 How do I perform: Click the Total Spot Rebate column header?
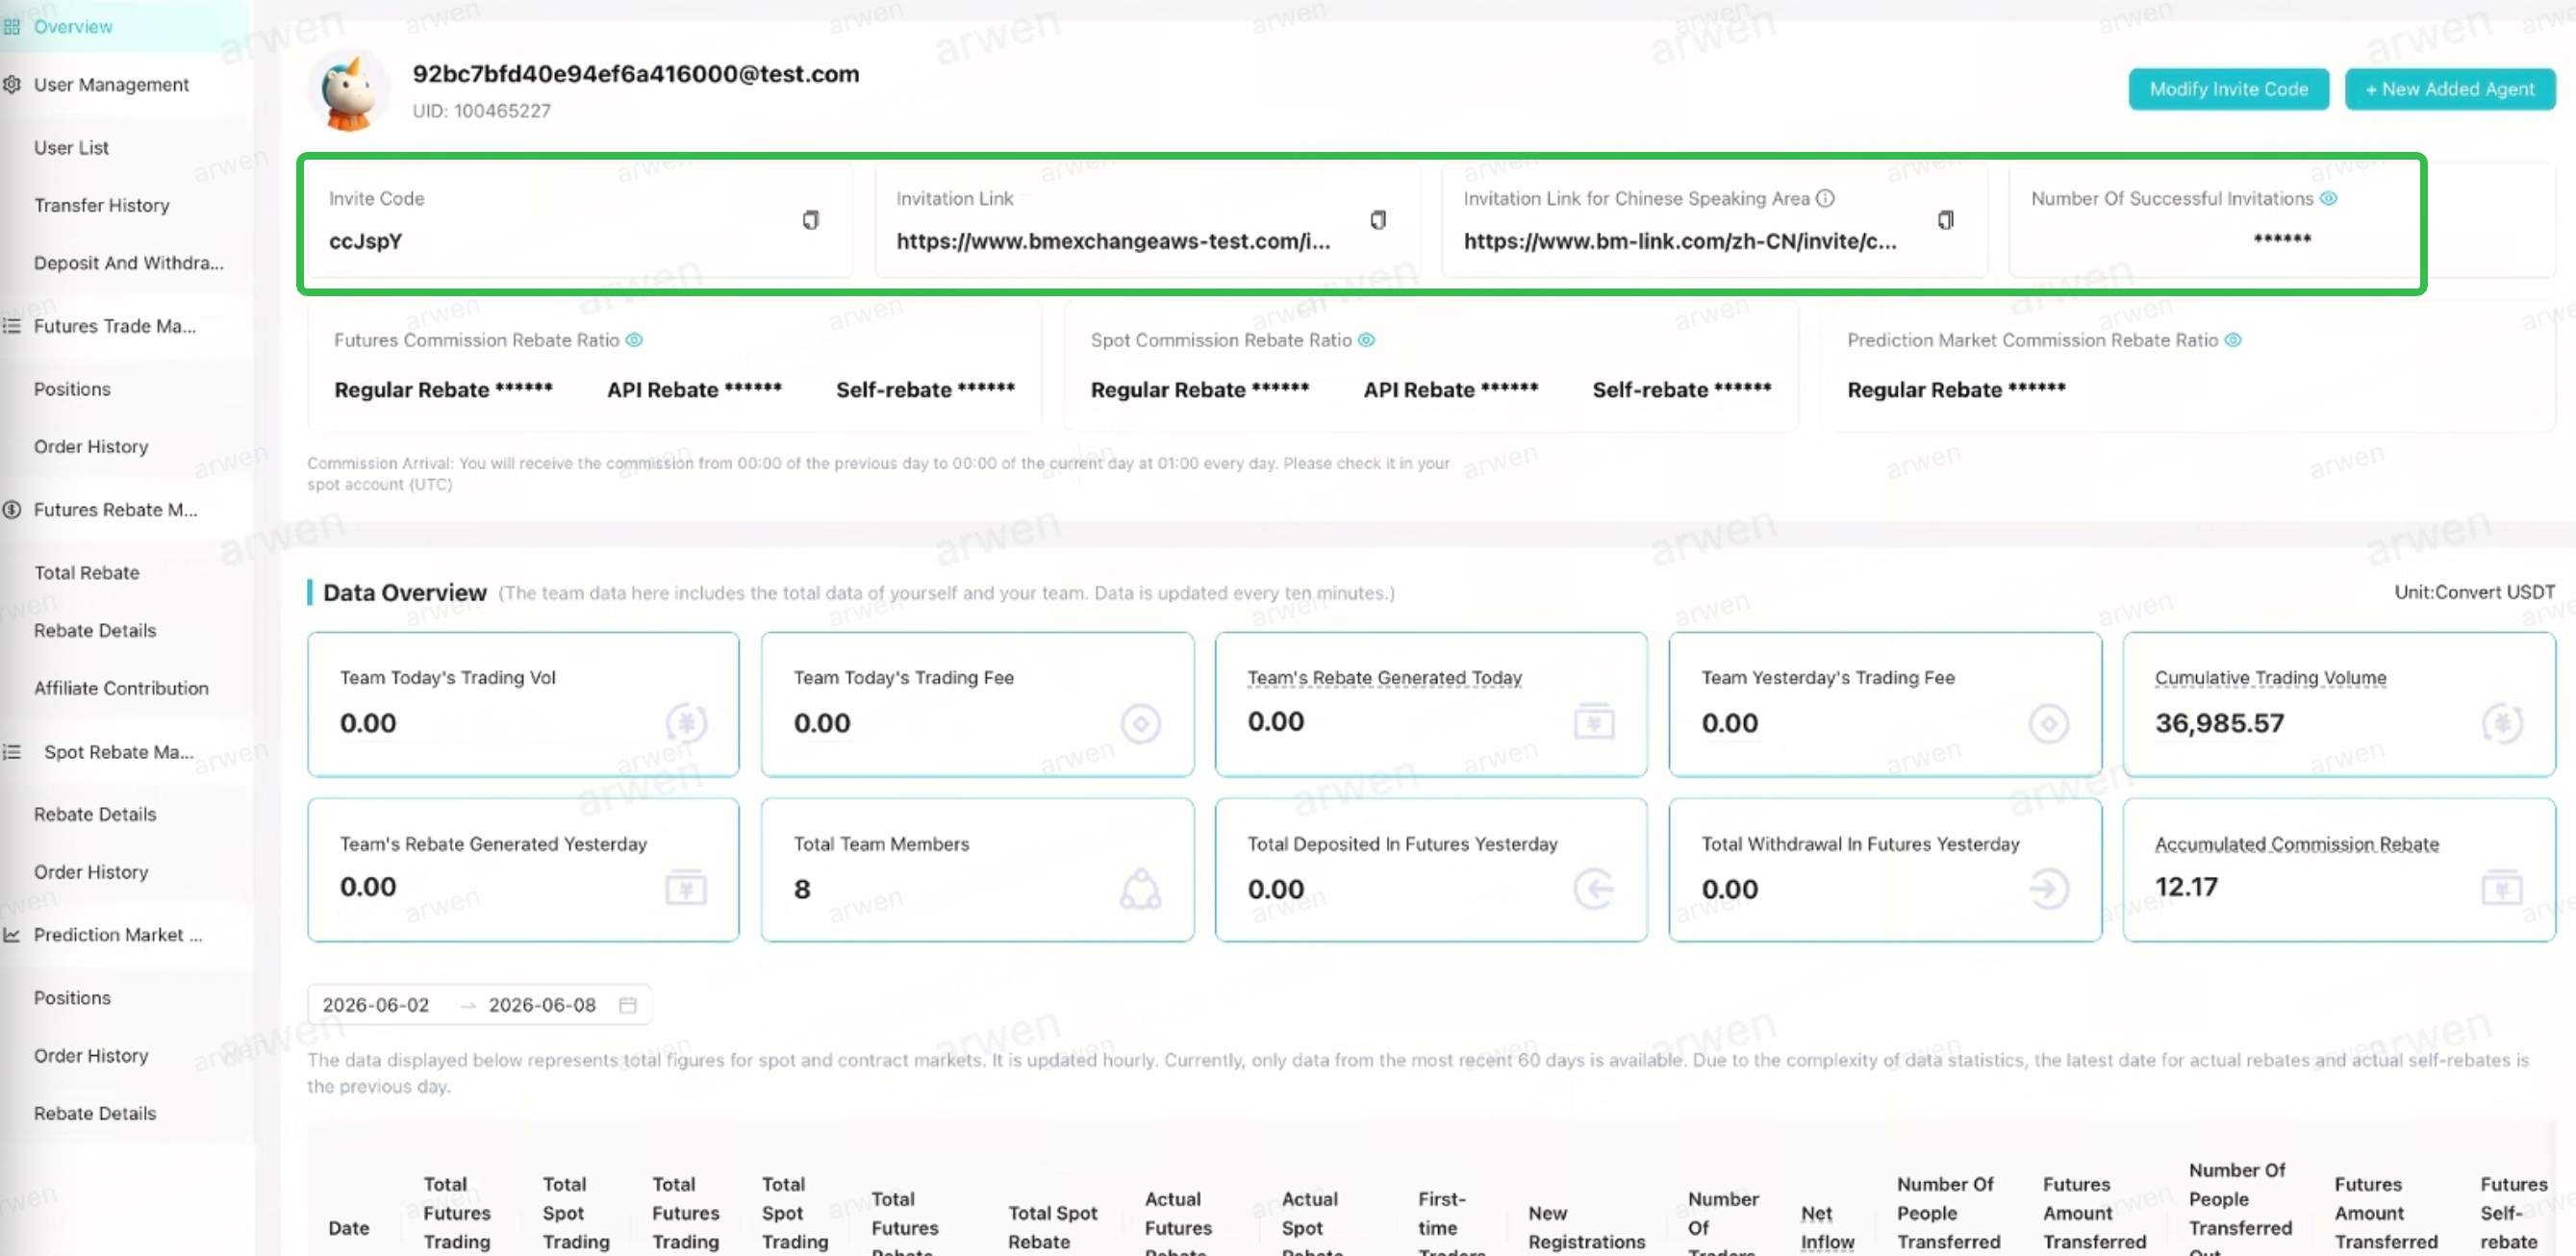coord(1052,1228)
